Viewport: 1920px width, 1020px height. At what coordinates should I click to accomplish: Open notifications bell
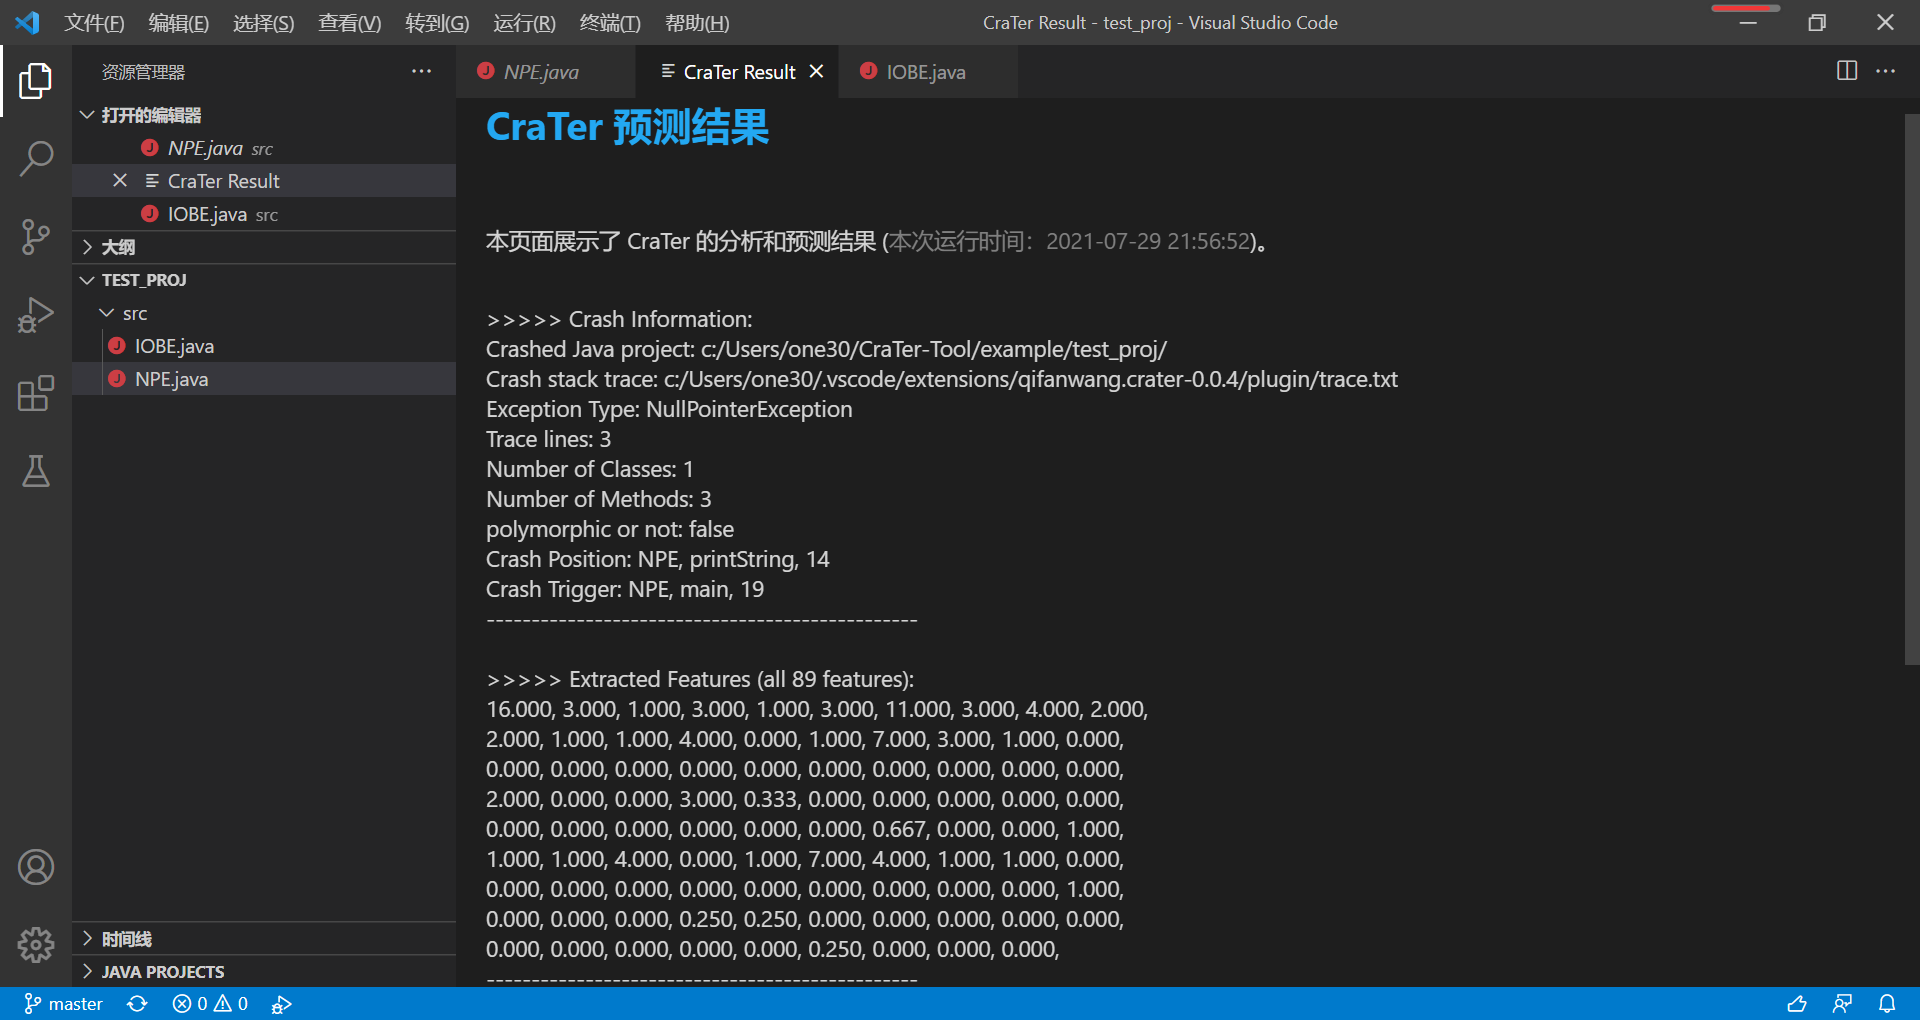(1887, 1004)
